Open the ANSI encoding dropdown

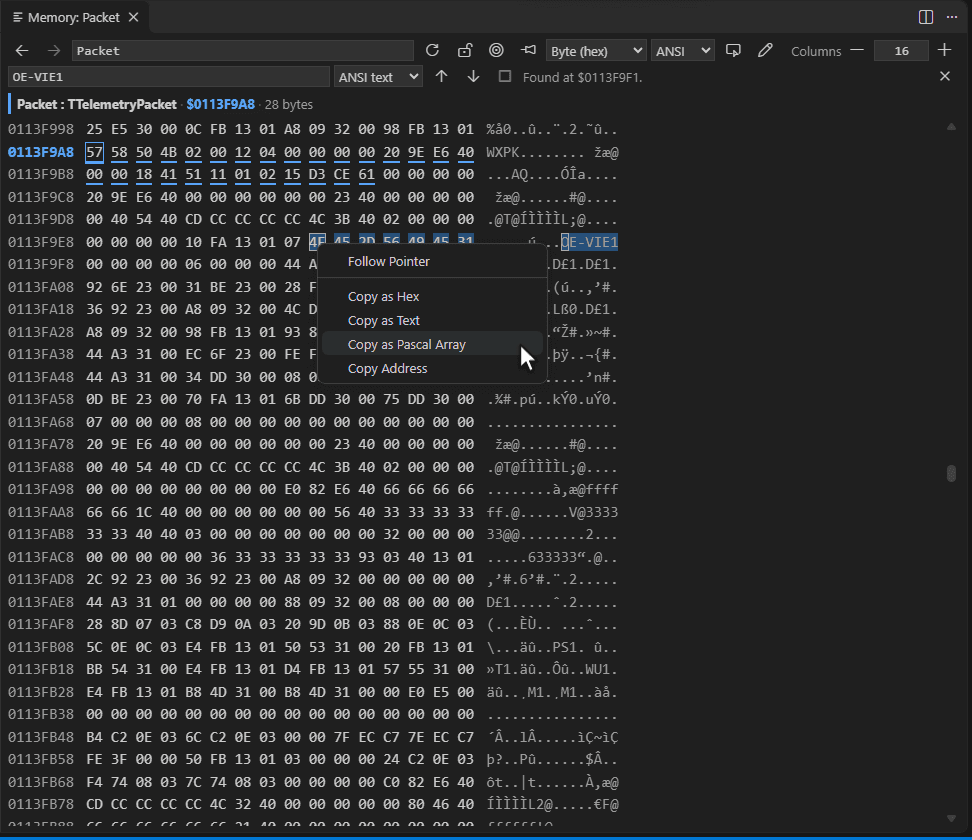[683, 51]
